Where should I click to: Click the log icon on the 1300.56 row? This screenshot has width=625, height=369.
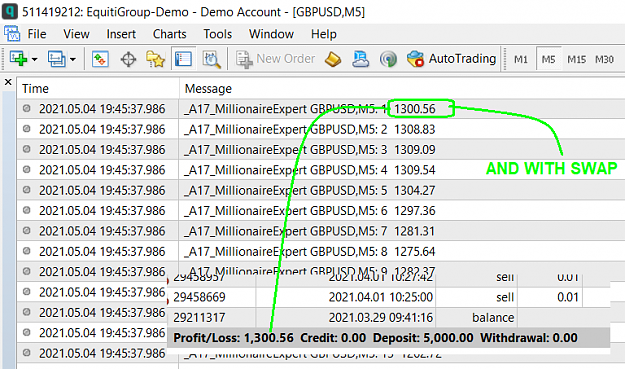[27, 108]
